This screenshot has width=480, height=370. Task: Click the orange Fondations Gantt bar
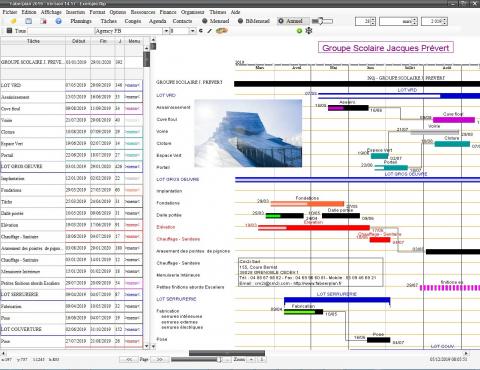pos(307,204)
